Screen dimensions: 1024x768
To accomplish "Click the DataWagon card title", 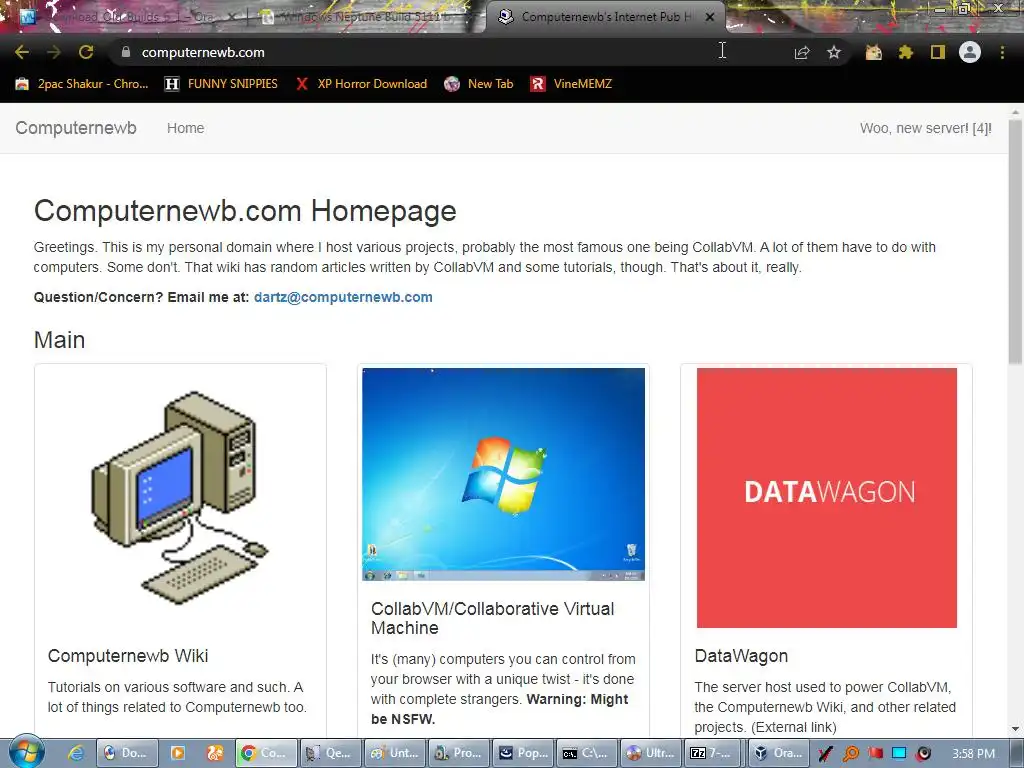I will point(741,656).
